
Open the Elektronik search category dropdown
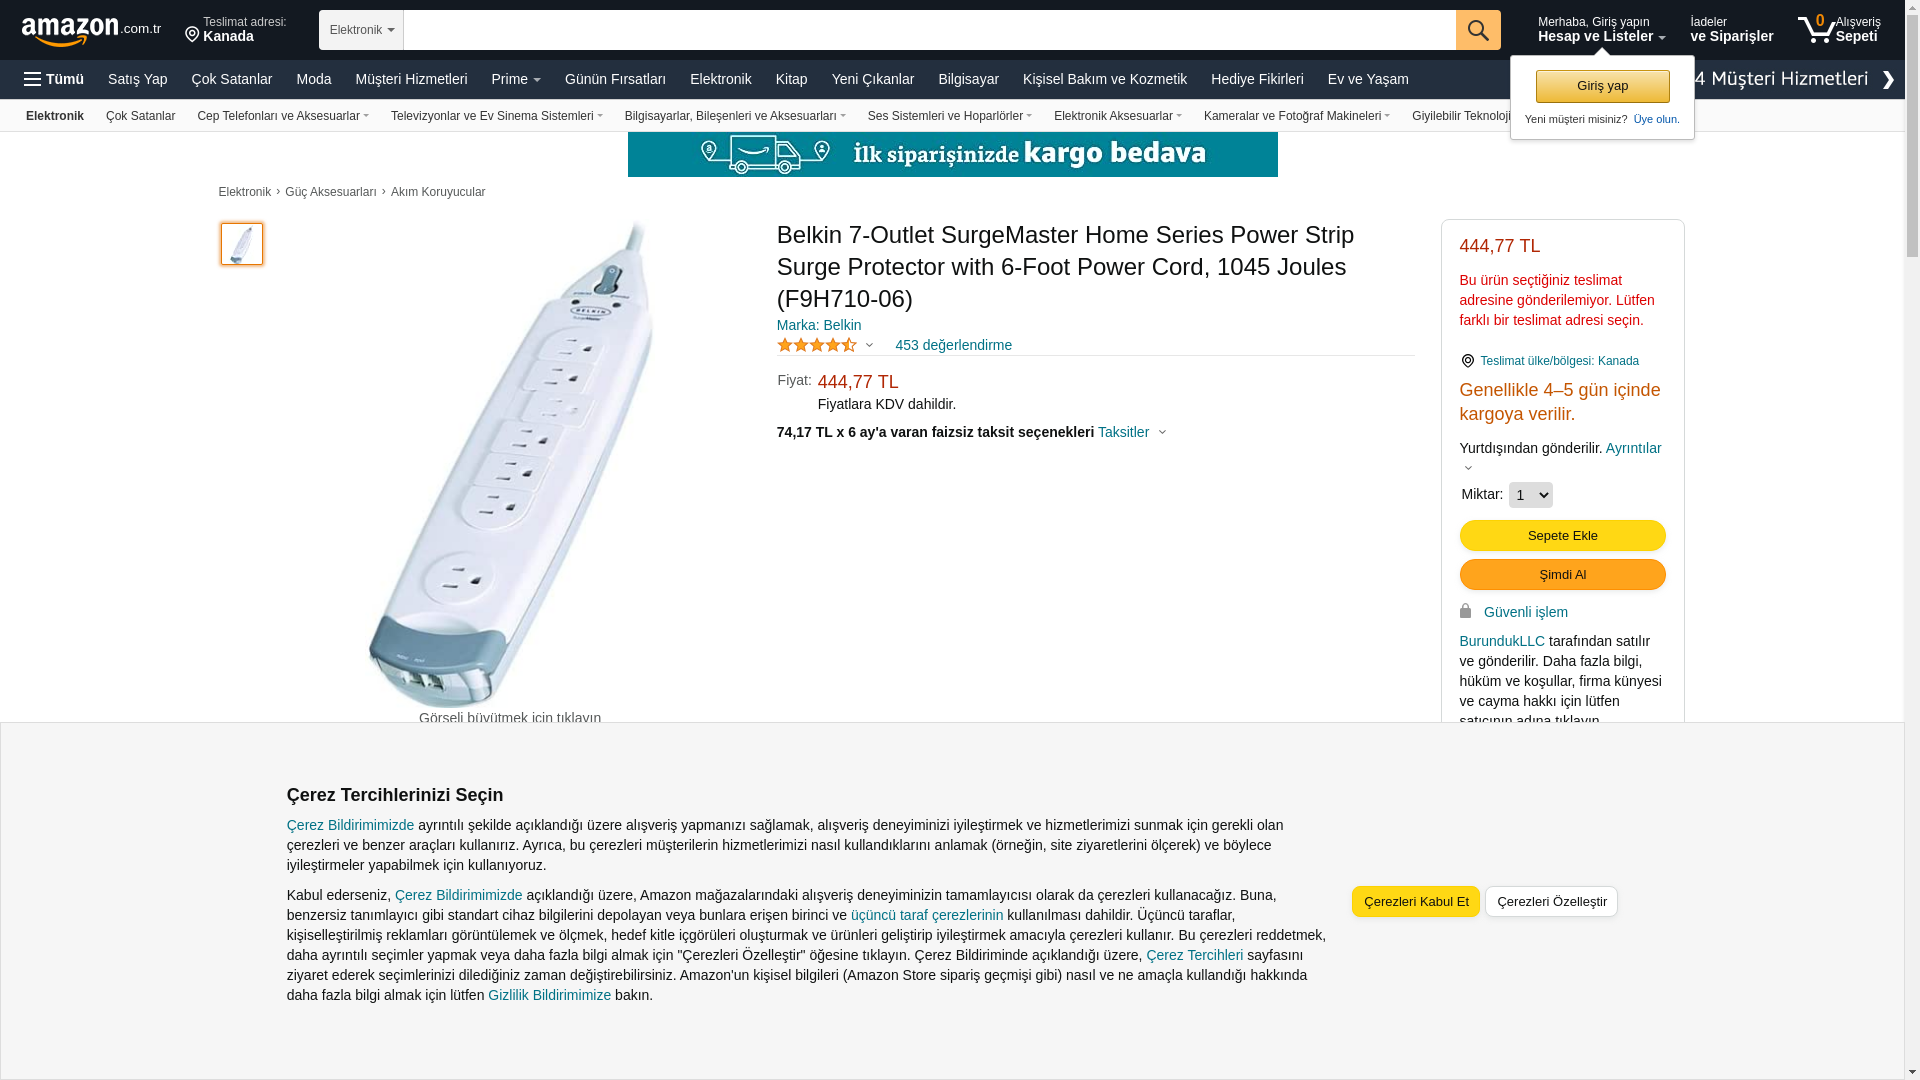pos(361,30)
